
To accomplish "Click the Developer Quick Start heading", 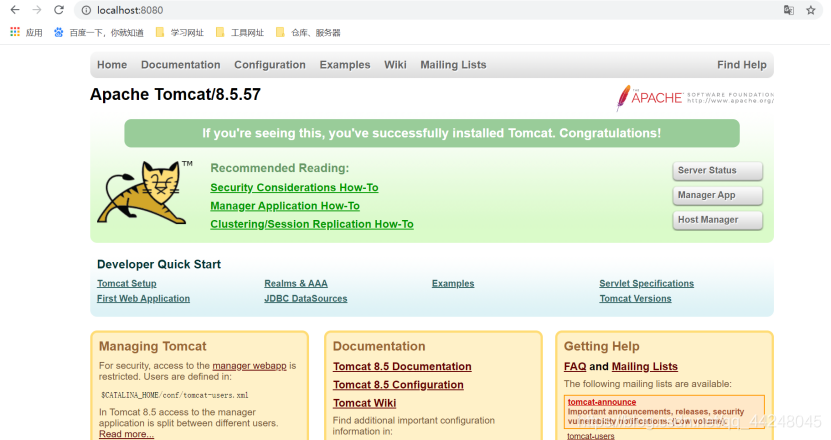I will pos(159,264).
